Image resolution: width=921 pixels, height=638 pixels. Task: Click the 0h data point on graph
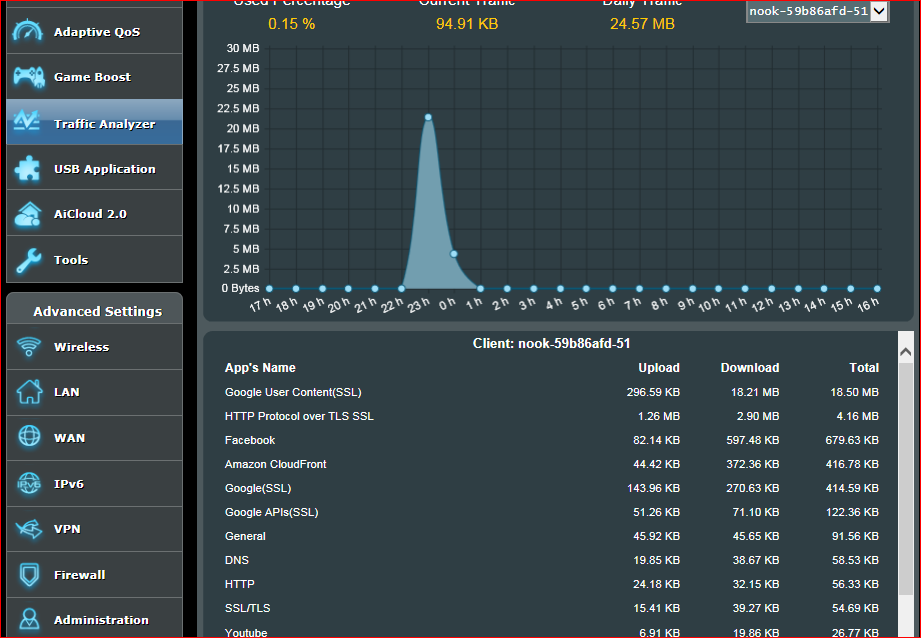coord(454,254)
